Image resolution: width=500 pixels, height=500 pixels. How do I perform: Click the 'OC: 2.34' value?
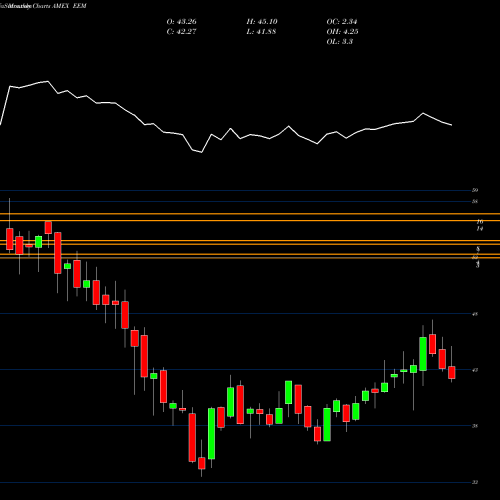point(342,22)
